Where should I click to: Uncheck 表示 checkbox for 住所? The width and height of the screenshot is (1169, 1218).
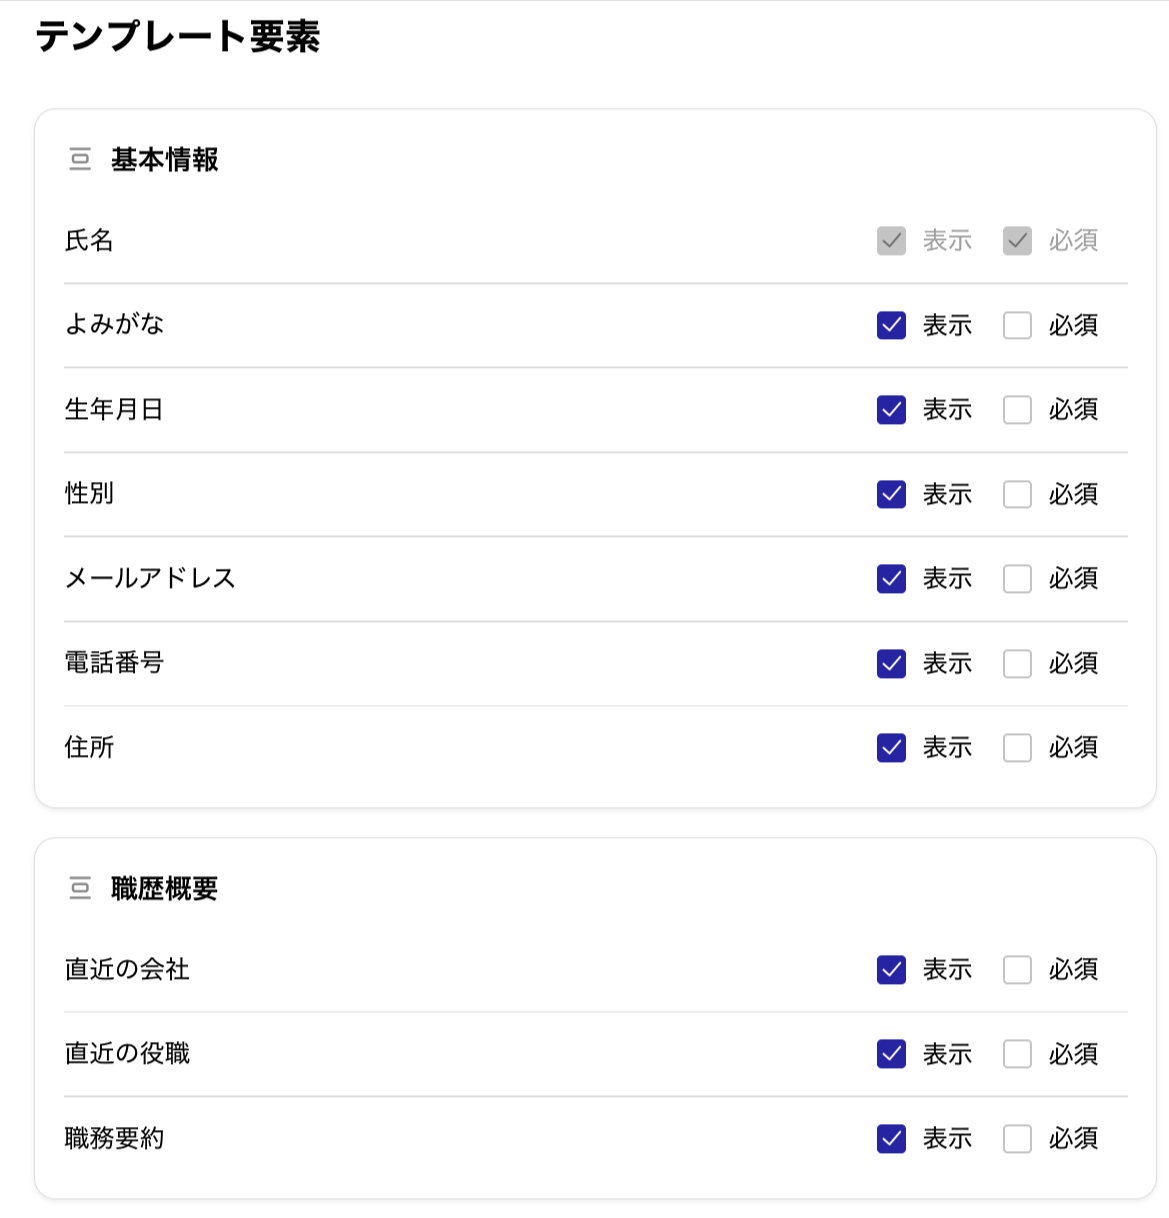891,748
